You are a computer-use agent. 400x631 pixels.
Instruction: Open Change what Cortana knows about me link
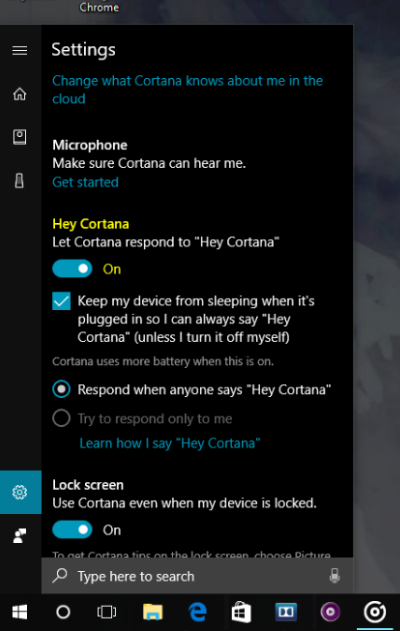coord(188,90)
